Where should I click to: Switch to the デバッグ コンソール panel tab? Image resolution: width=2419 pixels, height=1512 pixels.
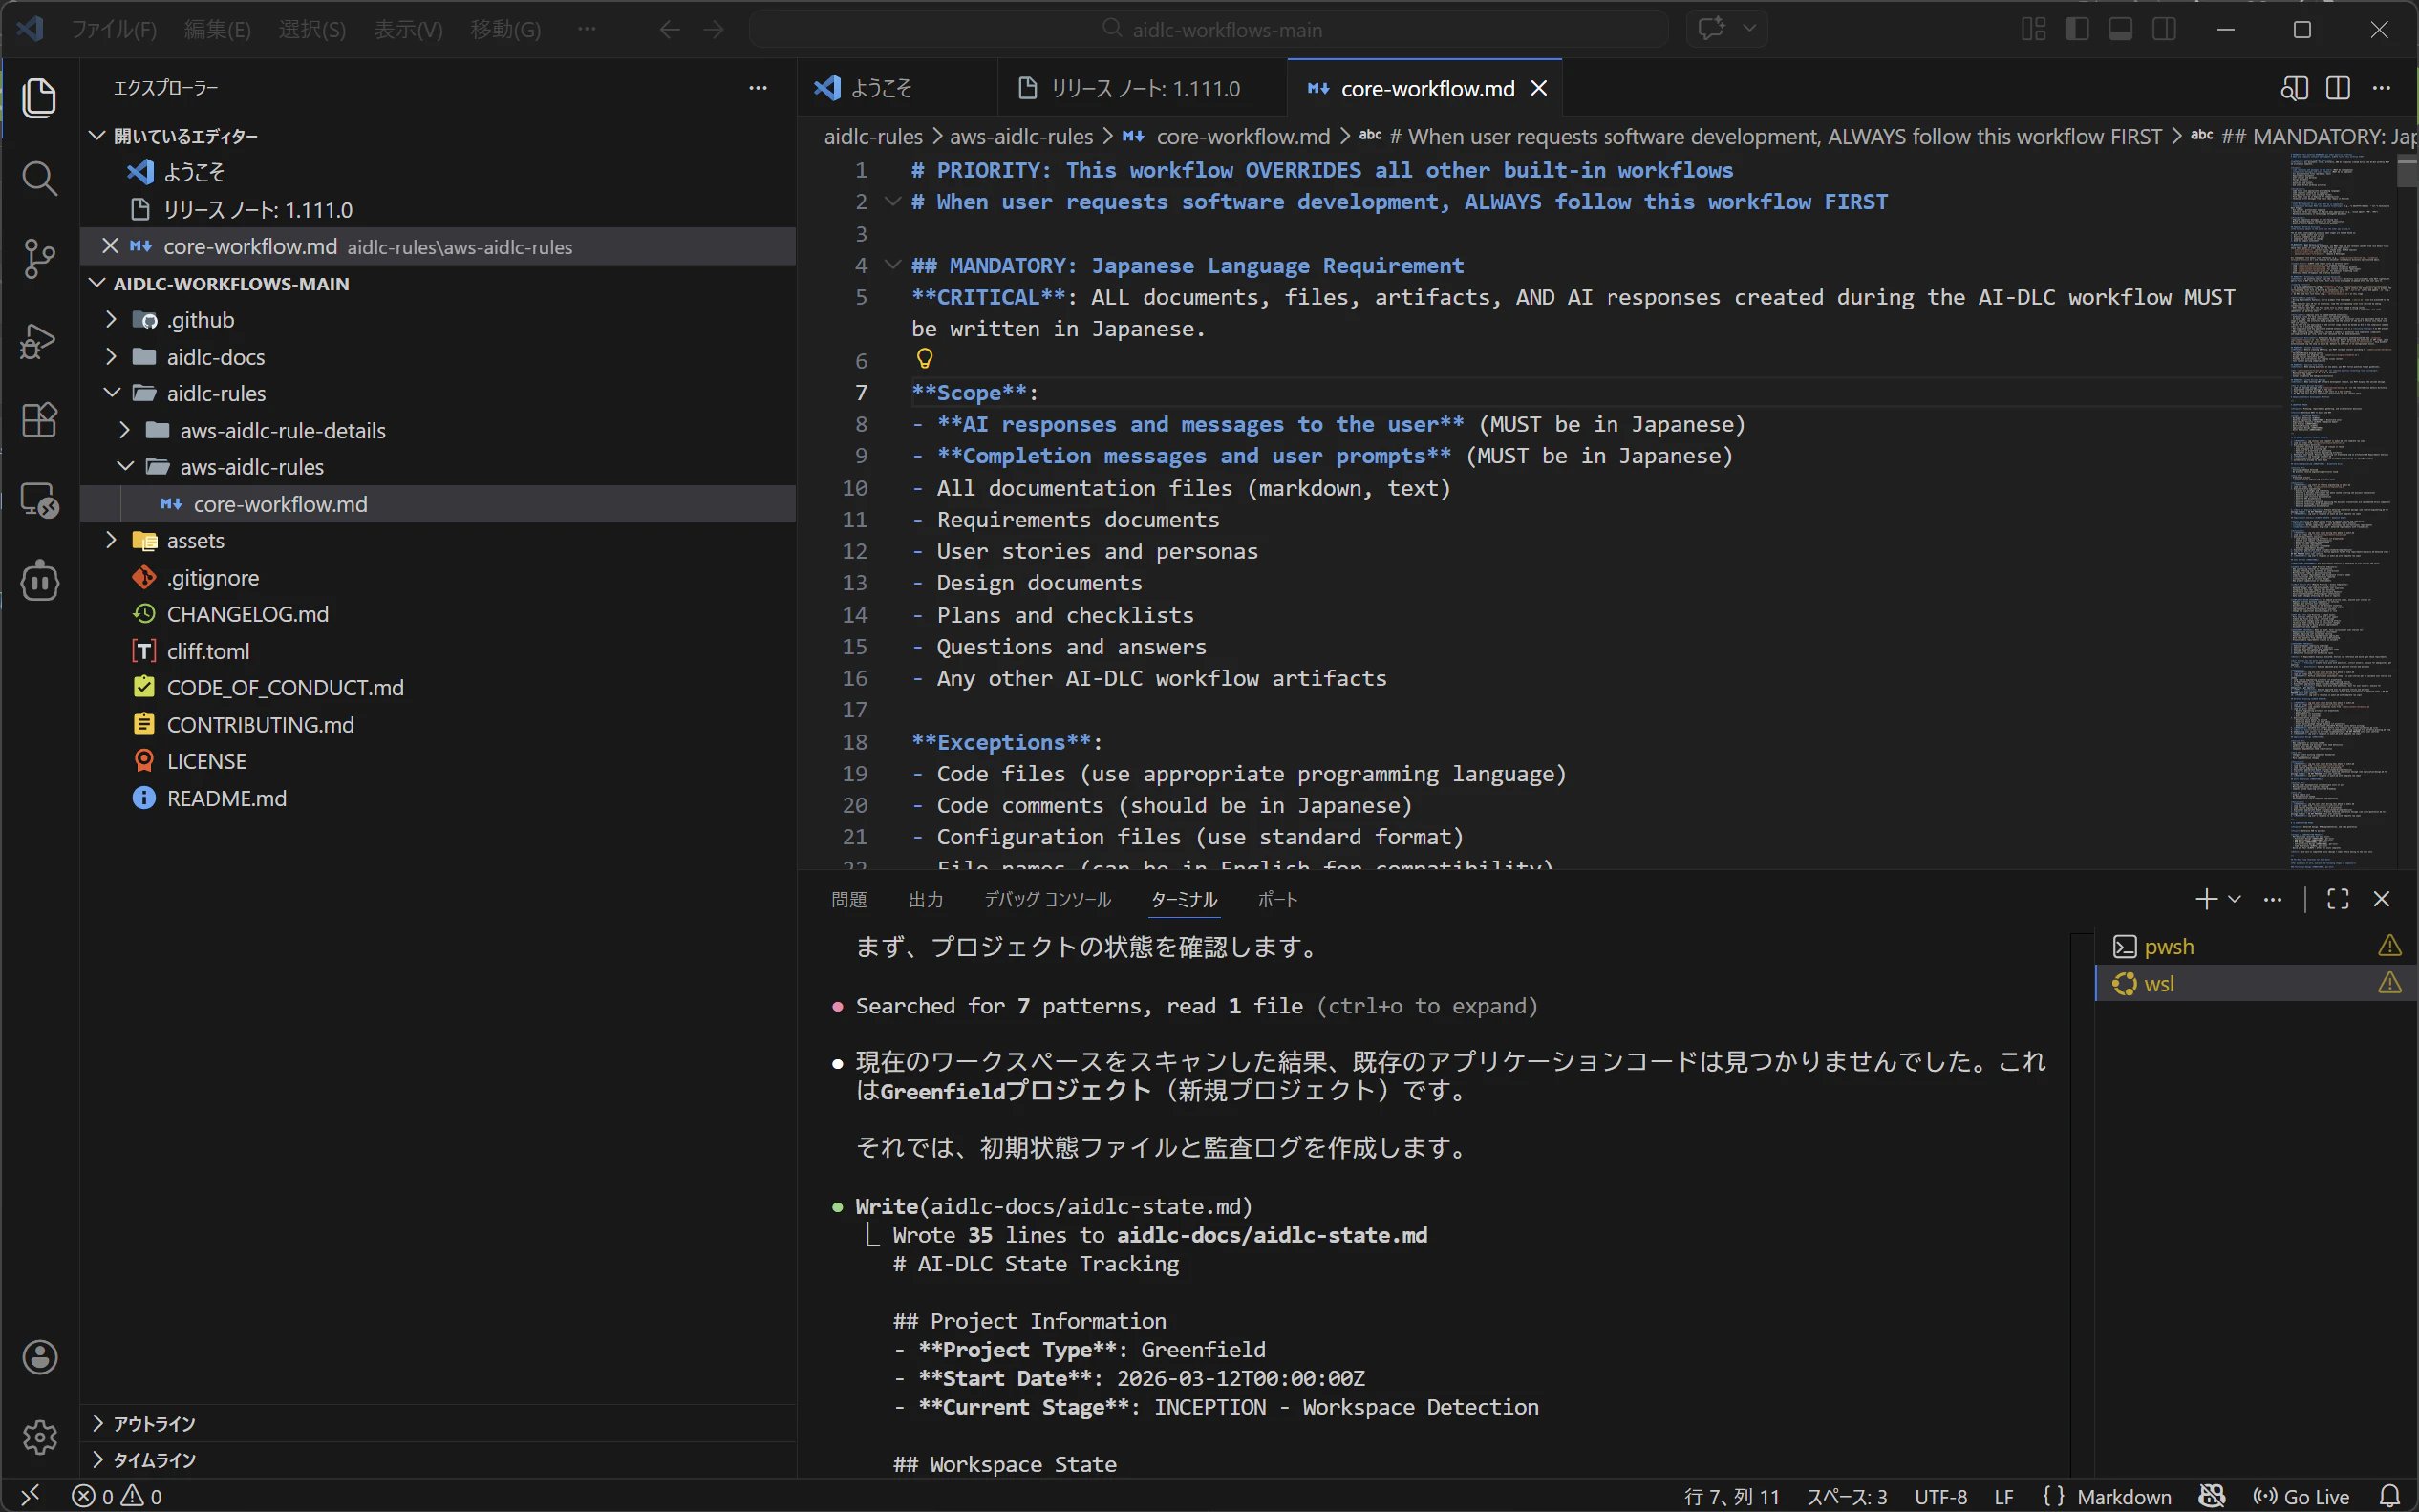pos(1047,899)
